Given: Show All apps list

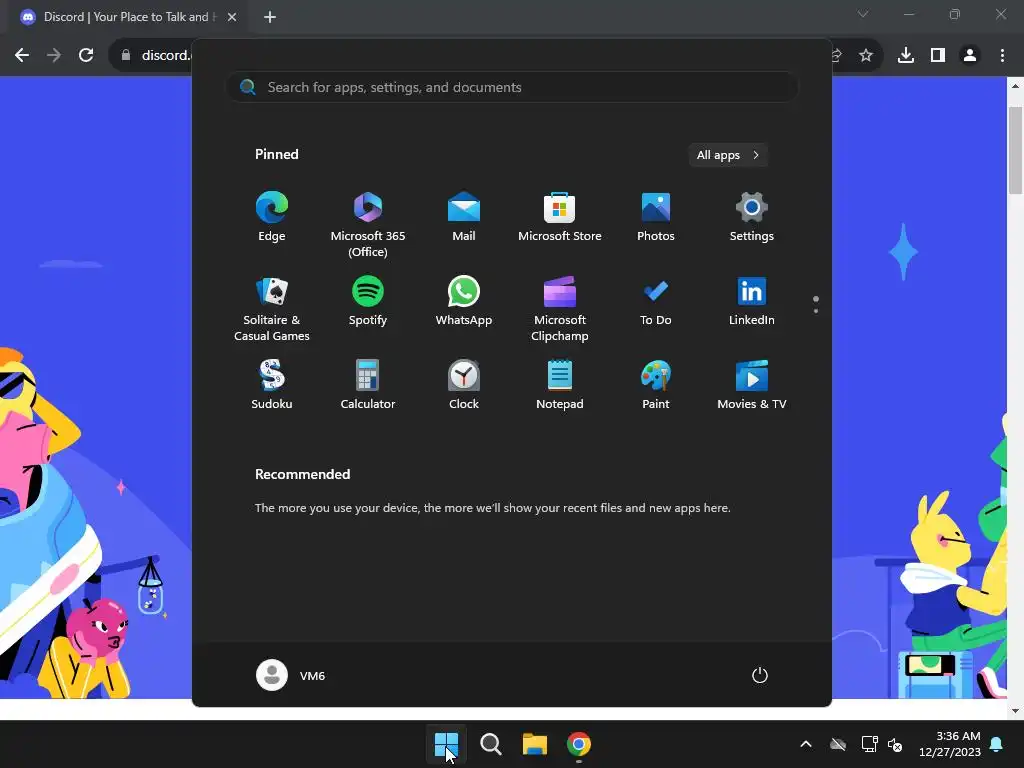Looking at the screenshot, I should coord(728,155).
